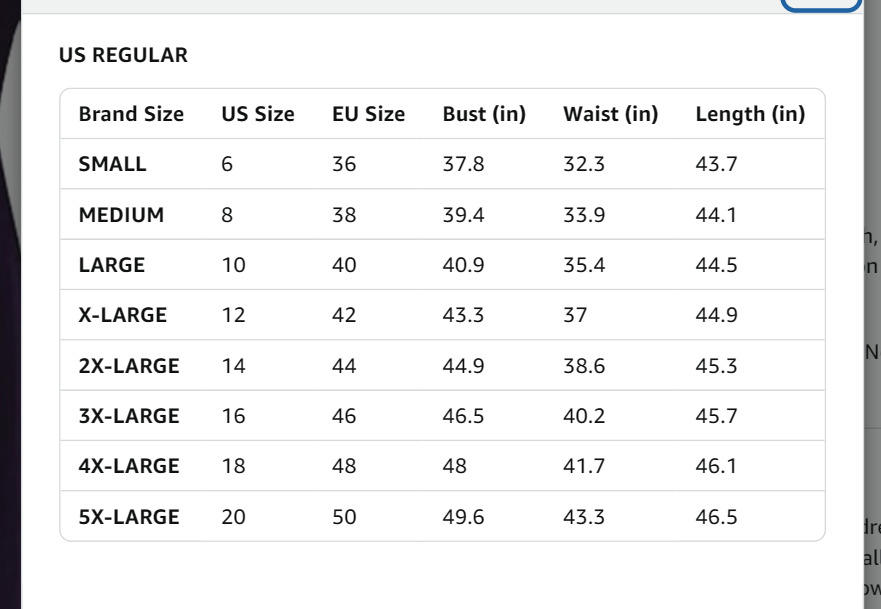Viewport: 881px width, 609px height.
Task: Select the 3X-LARGE row label
Action: pos(129,416)
